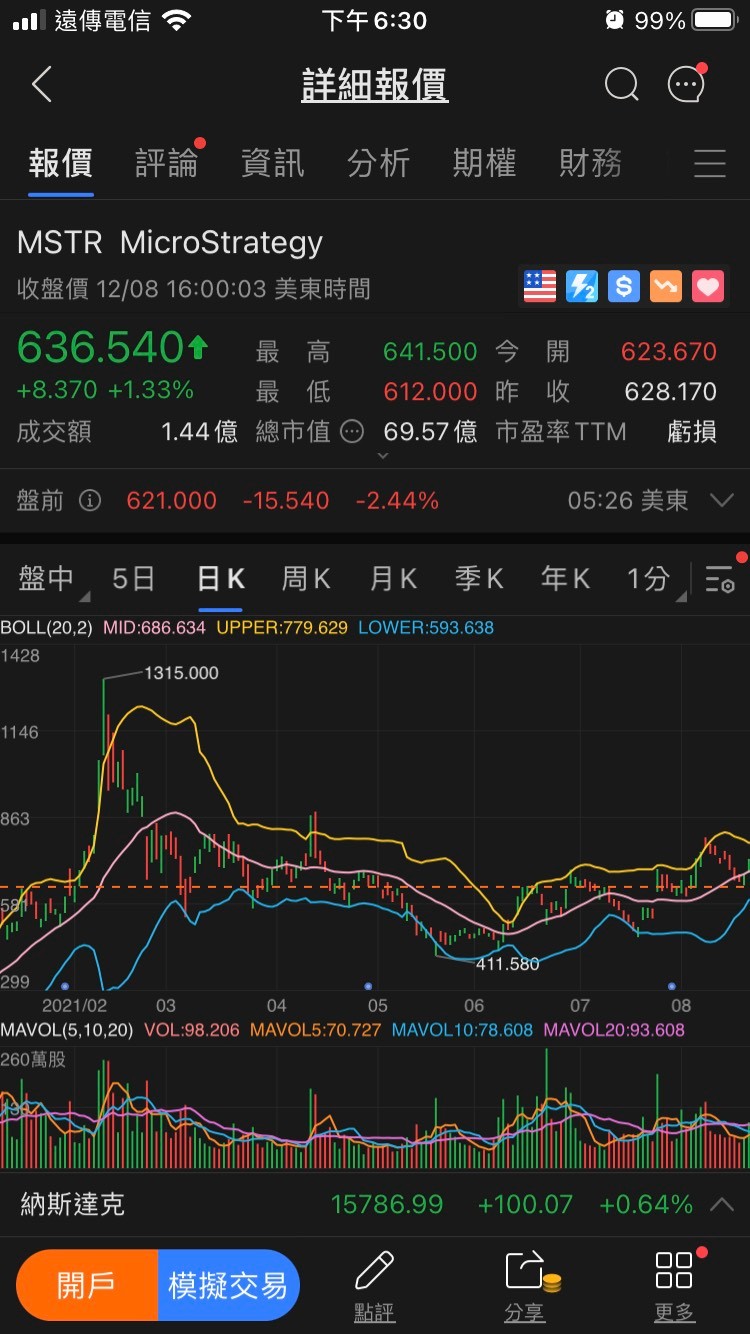Select the 年K chart period
This screenshot has width=750, height=1334.
[x=565, y=579]
